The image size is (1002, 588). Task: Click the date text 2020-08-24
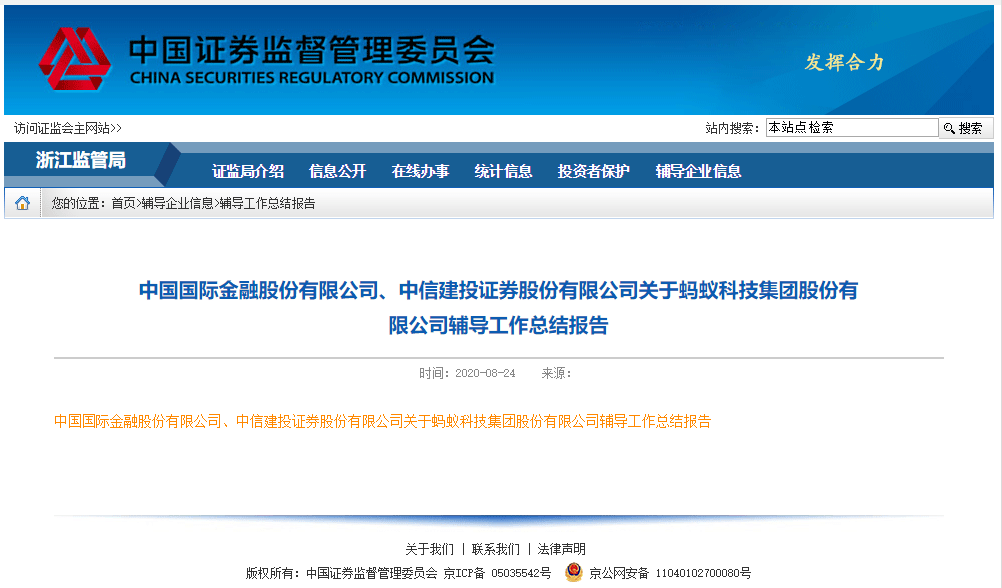[x=485, y=373]
